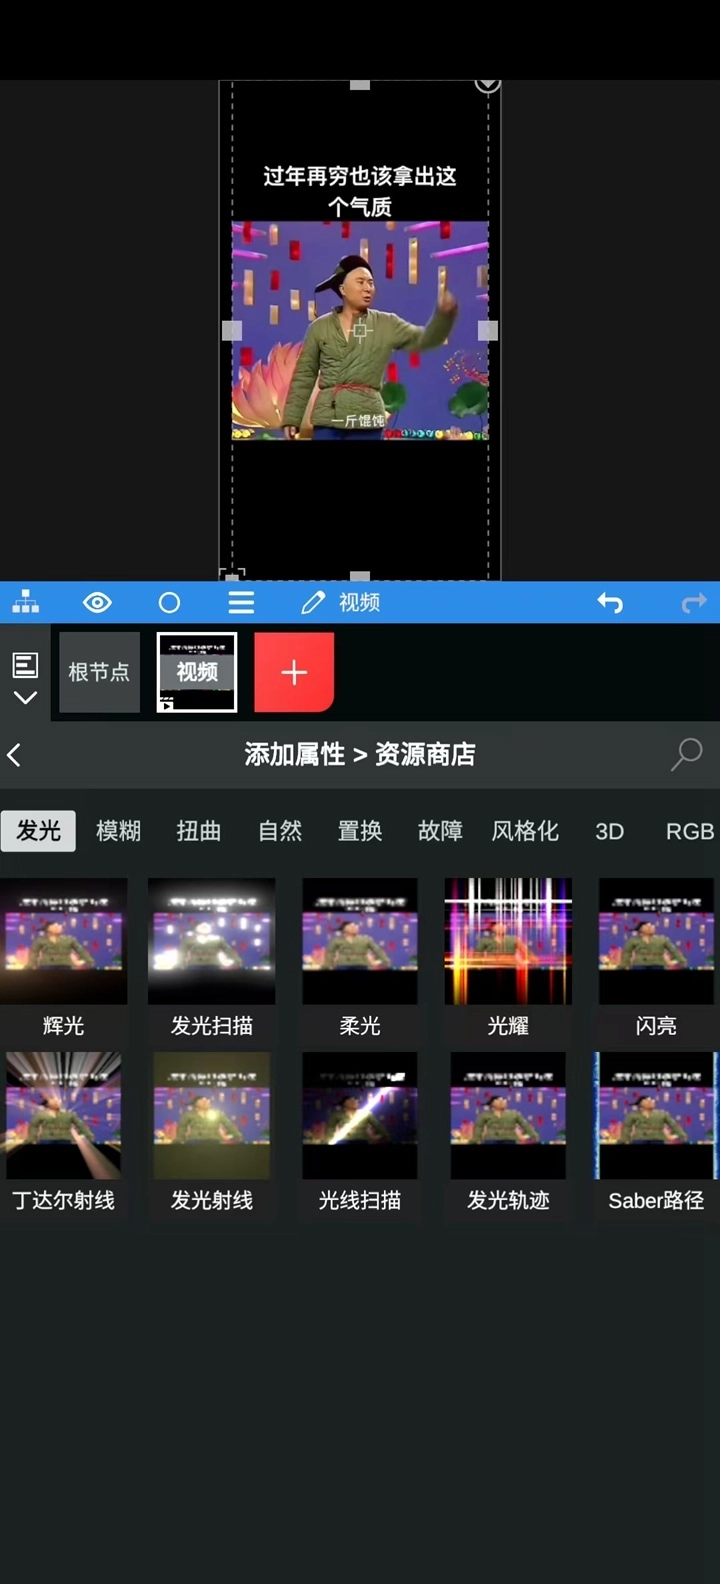Go back using the left arrow

click(15, 755)
